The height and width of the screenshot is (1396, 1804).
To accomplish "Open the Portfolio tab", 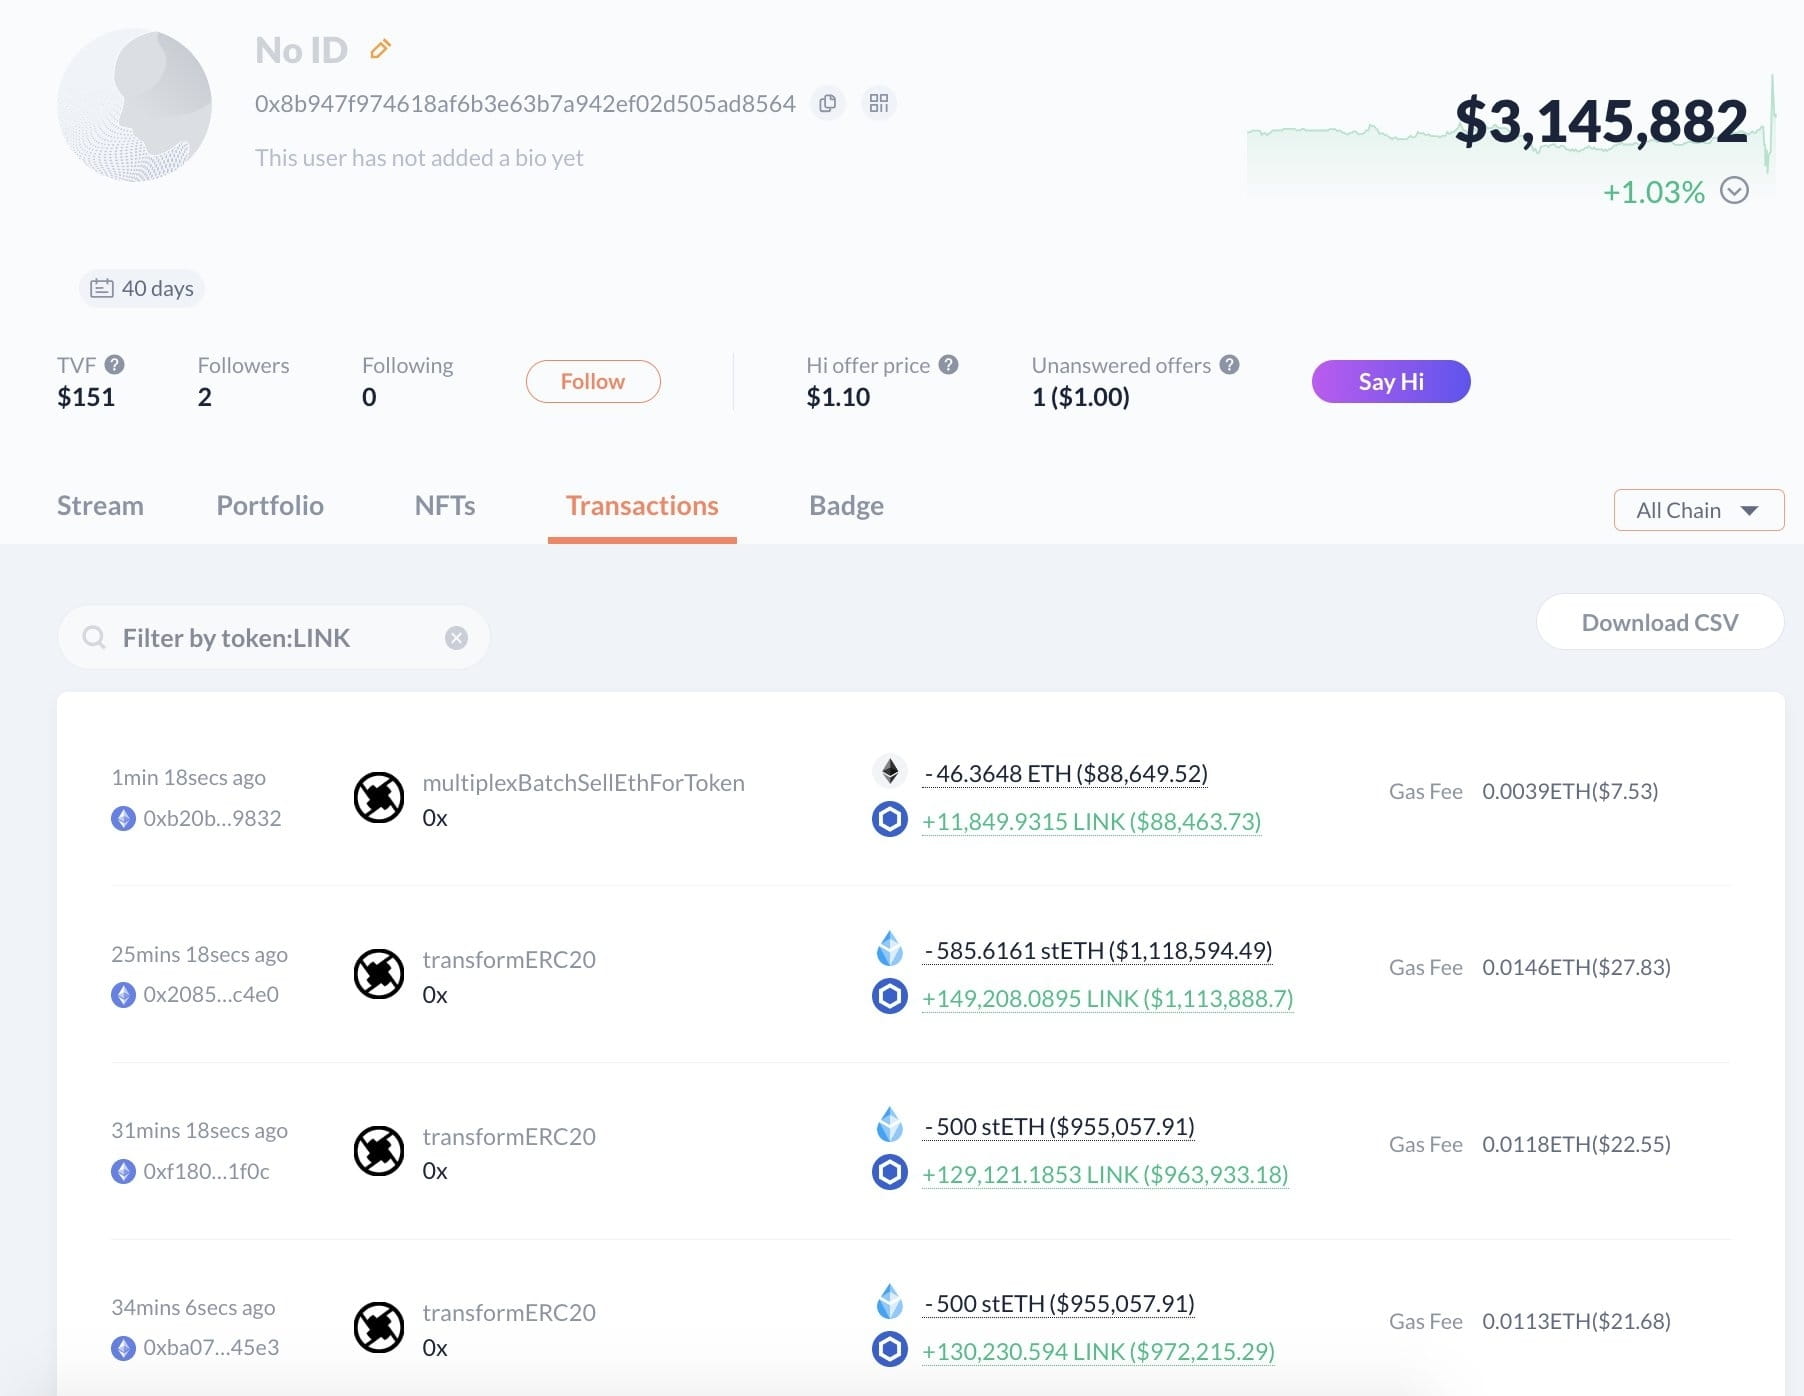I will click(270, 505).
